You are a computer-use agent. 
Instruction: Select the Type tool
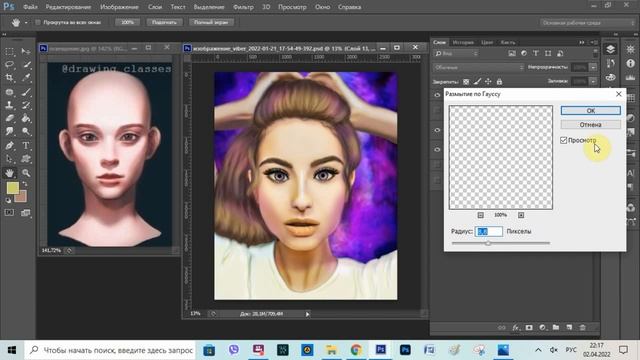26,145
